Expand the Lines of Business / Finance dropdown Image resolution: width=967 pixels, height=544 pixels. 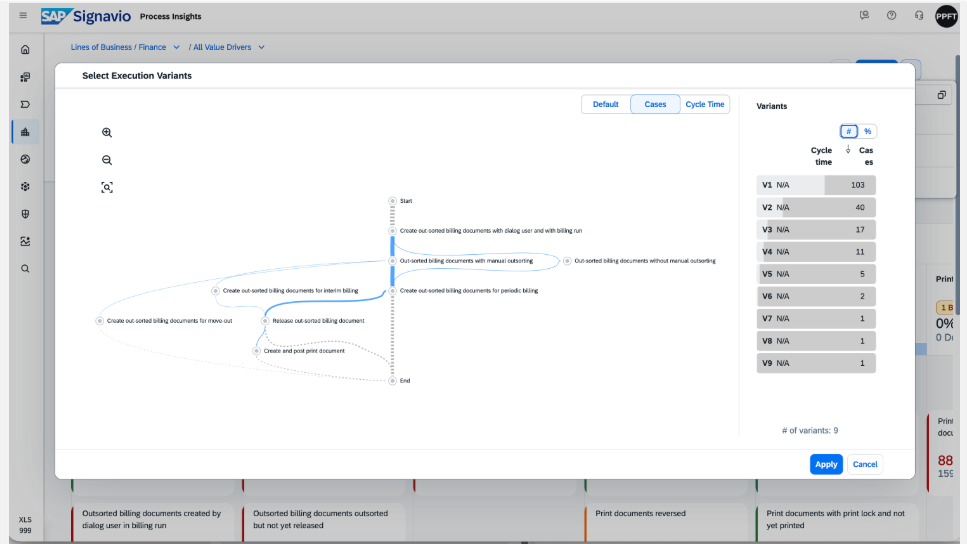176,47
